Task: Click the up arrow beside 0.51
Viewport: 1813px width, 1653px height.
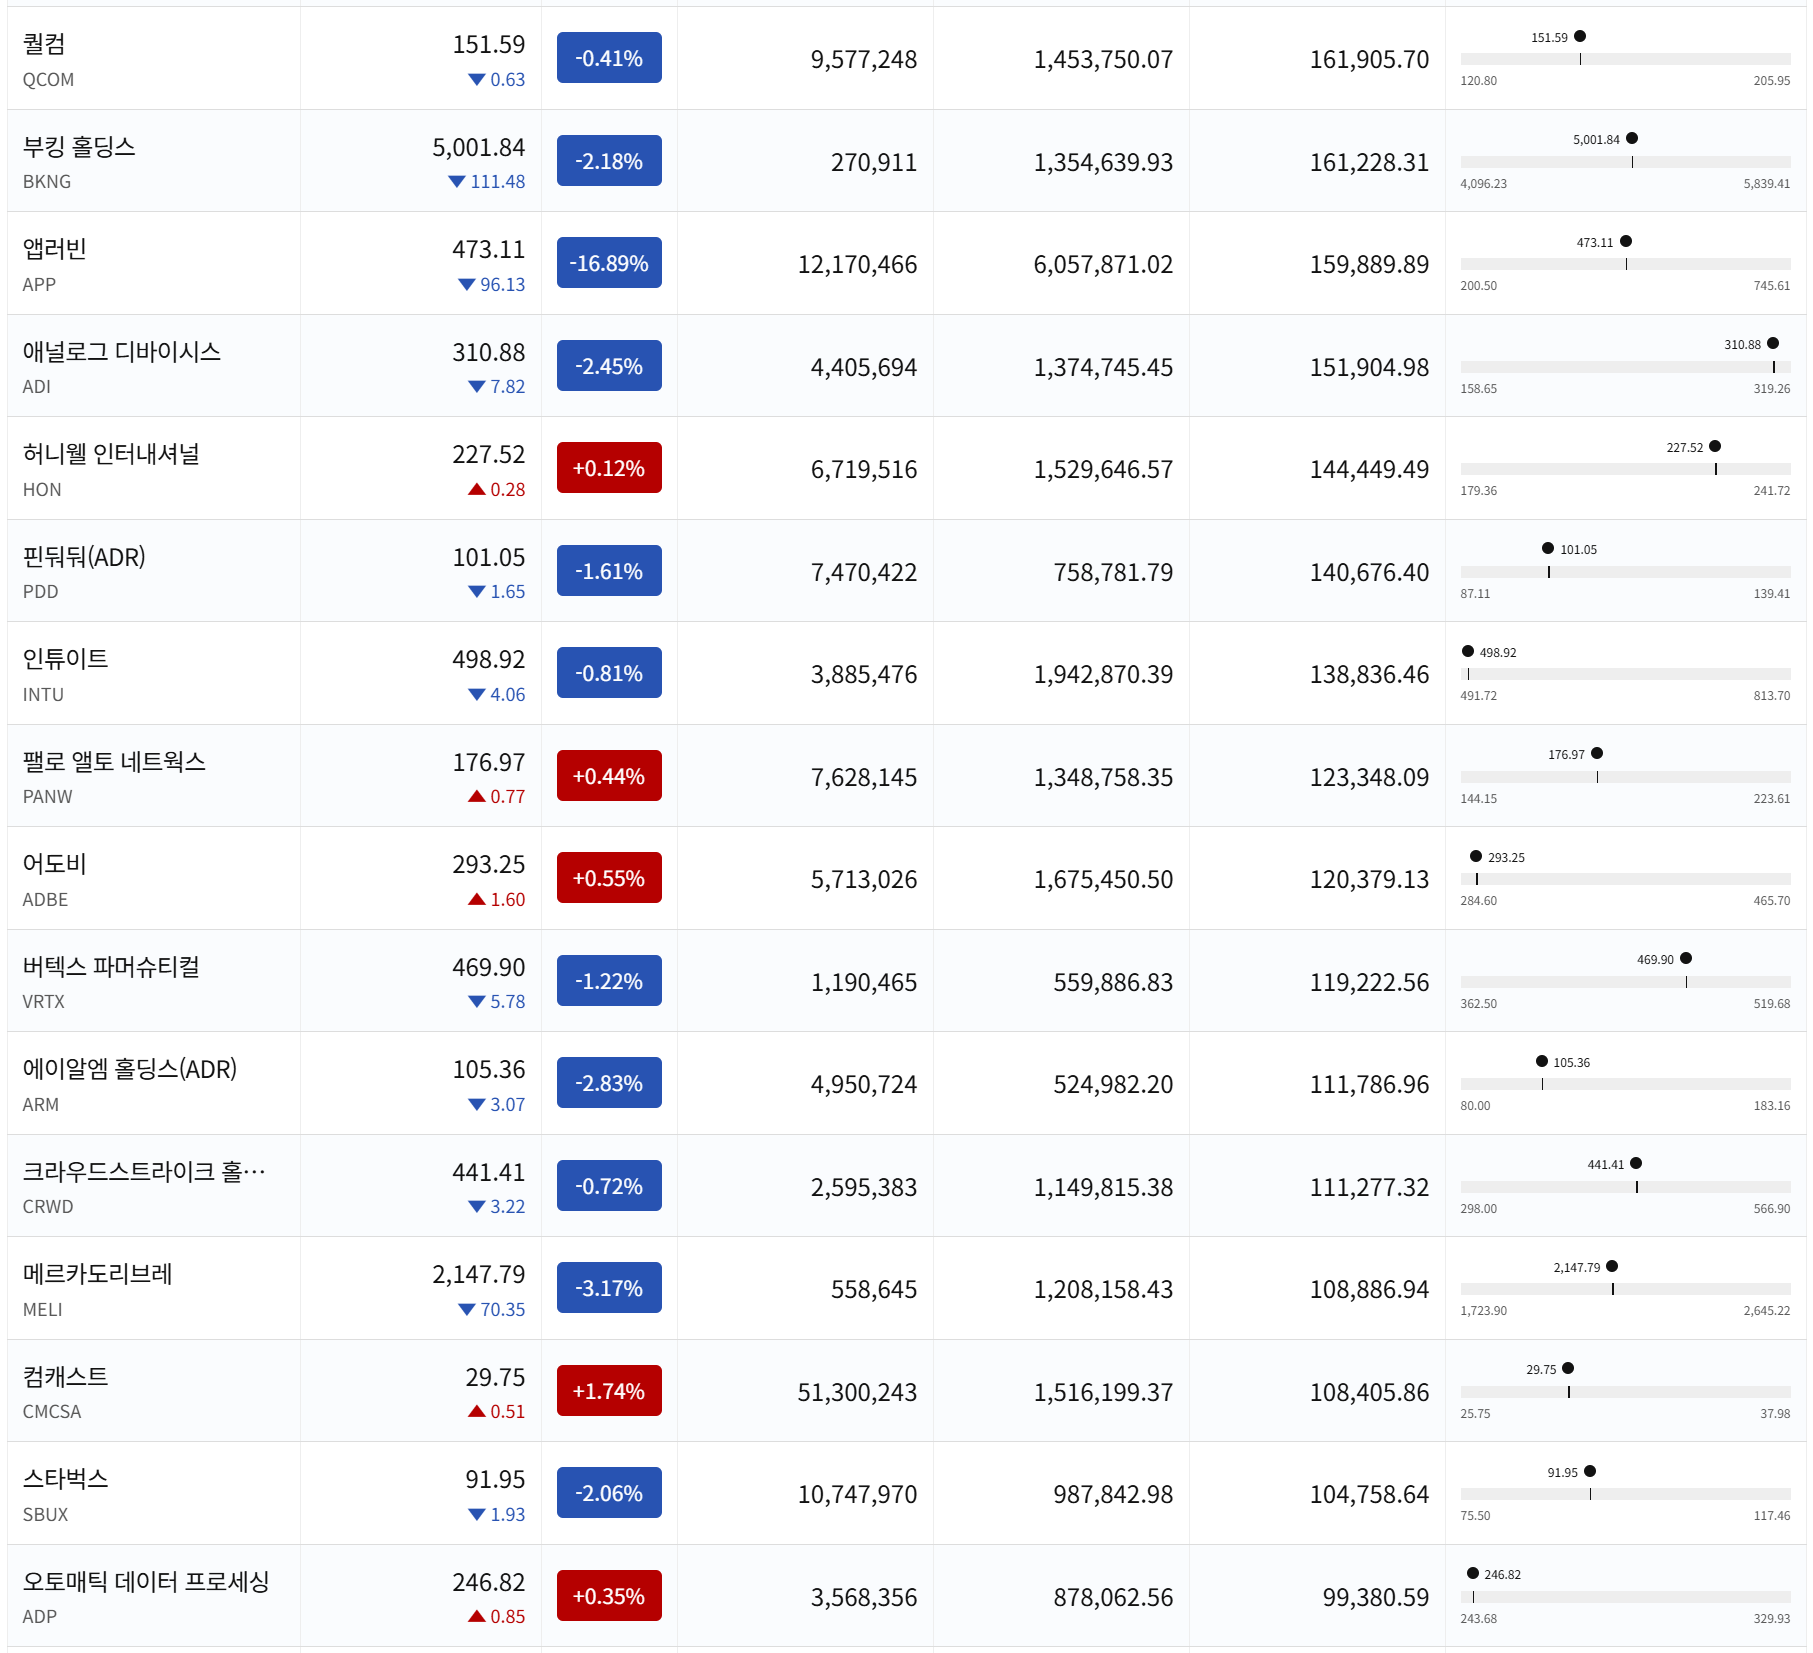Action: (477, 1411)
